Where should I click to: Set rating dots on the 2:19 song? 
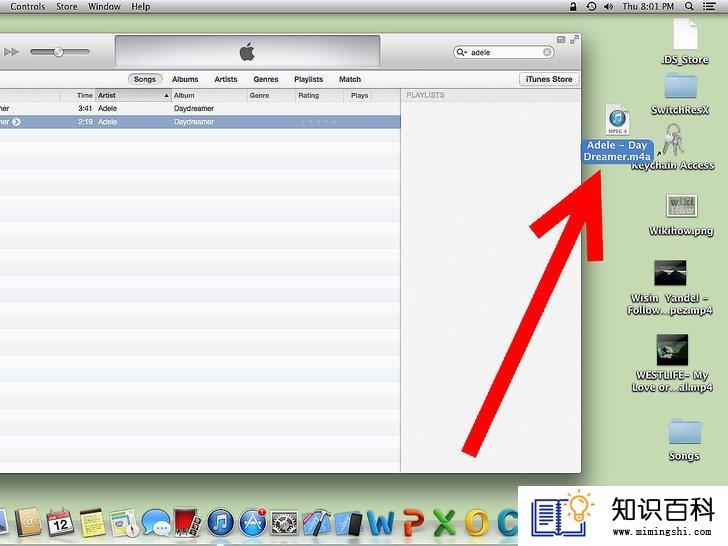coord(318,122)
